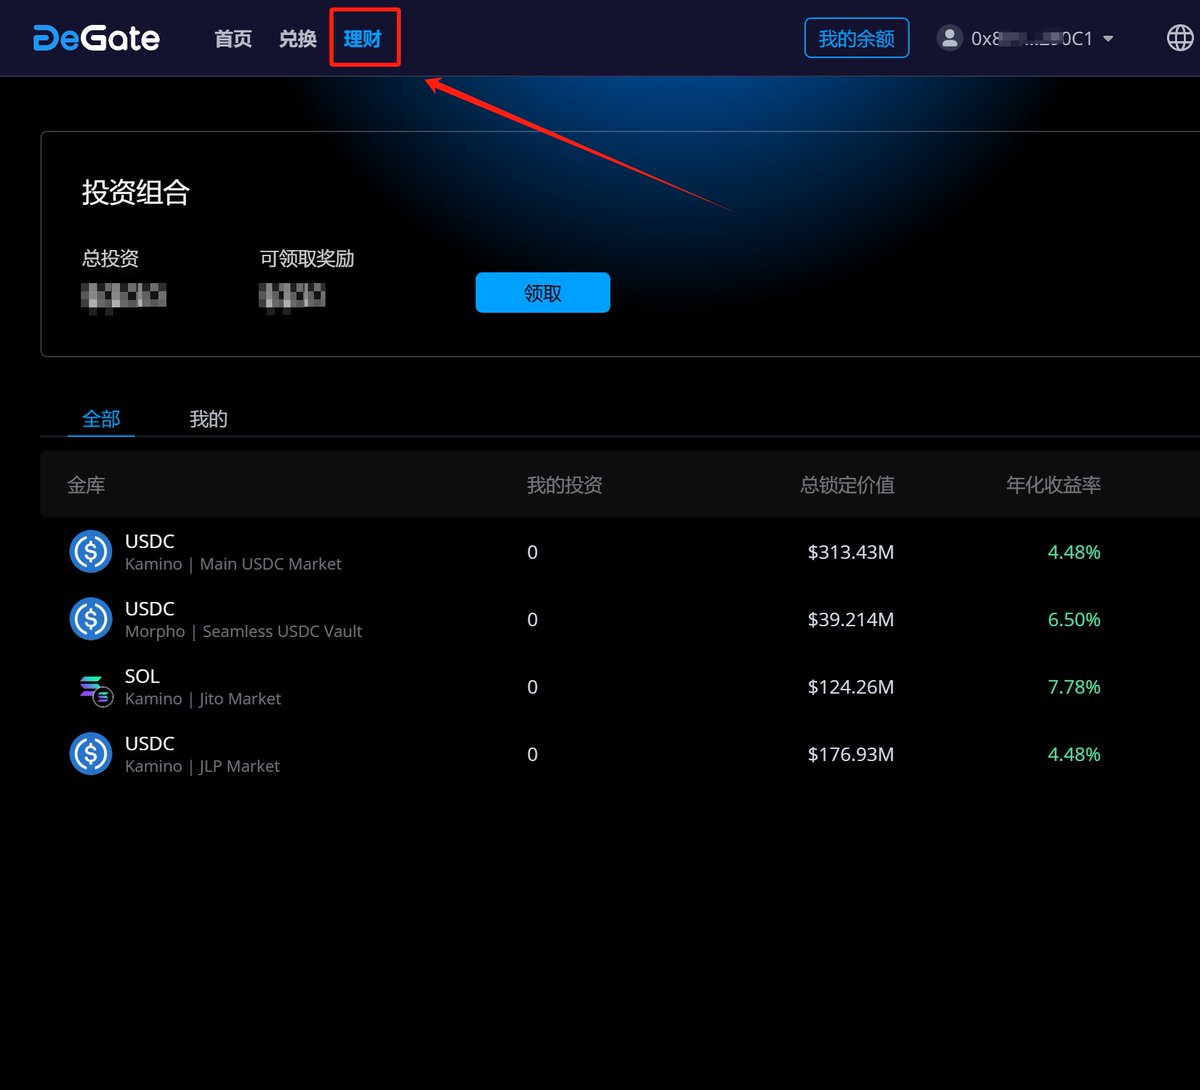The height and width of the screenshot is (1090, 1200).
Task: Click SOL token name in vault list
Action: point(142,676)
